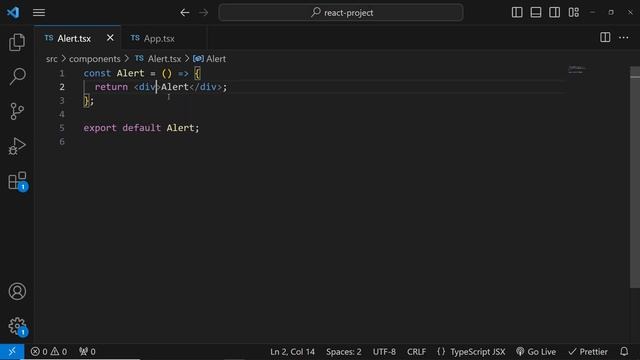Toggle the bottom panel visibility
The image size is (640, 360).
pyautogui.click(x=536, y=12)
